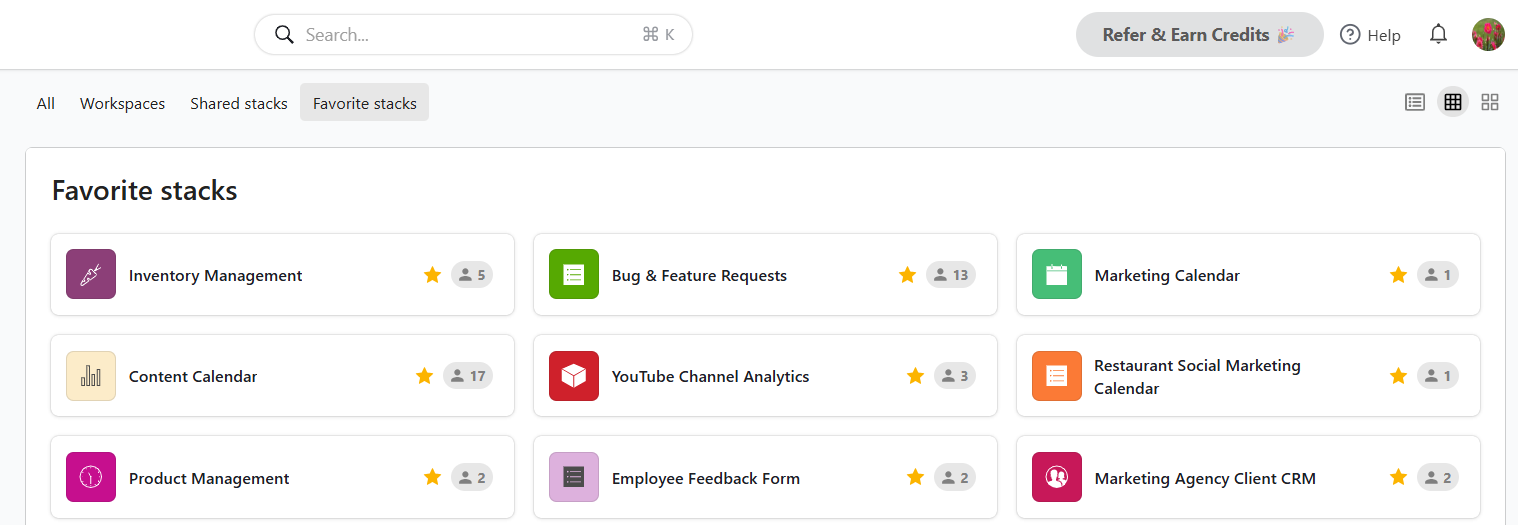Viewport: 1518px width, 525px height.
Task: Unfavorite Bug & Feature Requests via its star
Action: pyautogui.click(x=907, y=275)
